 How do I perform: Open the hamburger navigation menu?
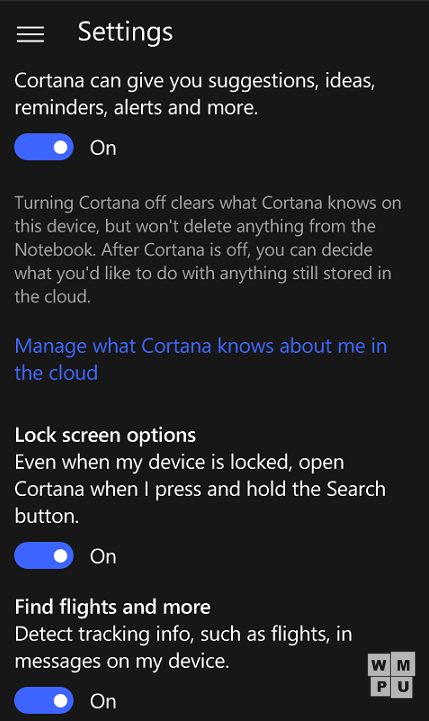coord(30,34)
